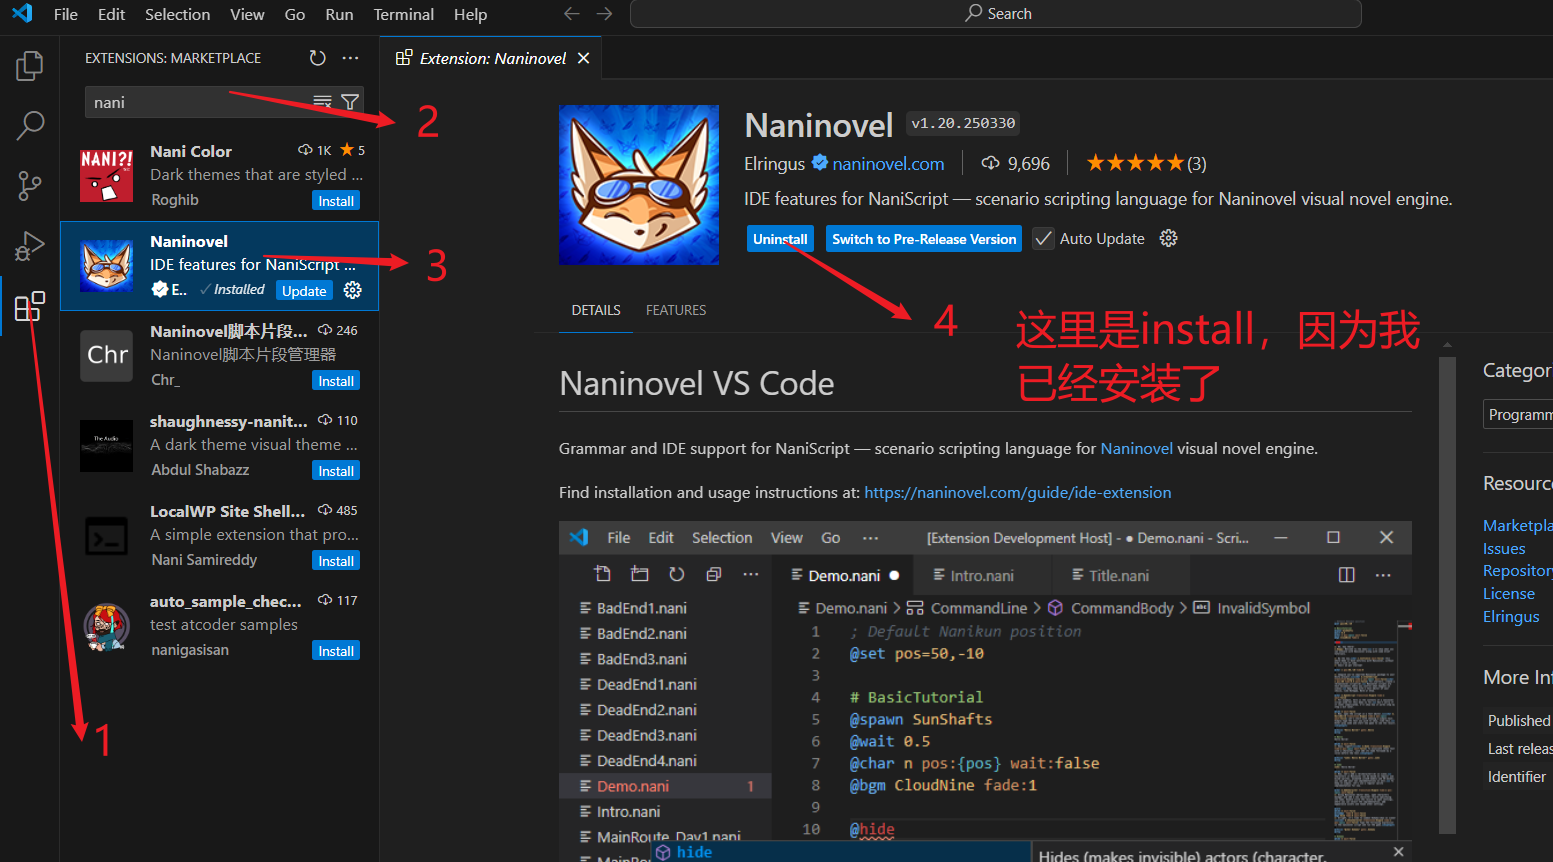This screenshot has height=862, width=1553.
Task: Update the Naninovel extension
Action: click(304, 291)
